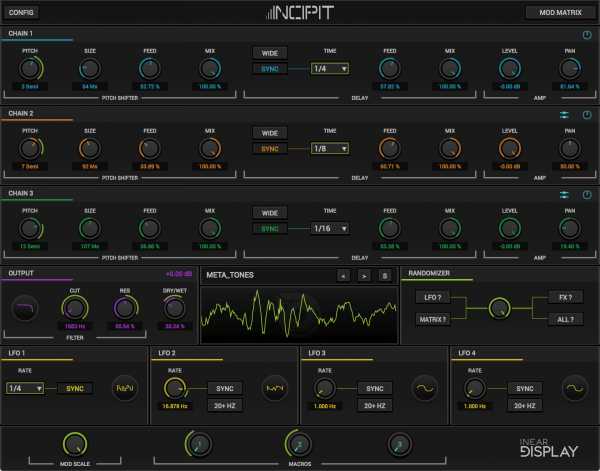Change the LFO 2 waveform shape icon
Image resolution: width=600 pixels, height=471 pixels.
point(275,388)
